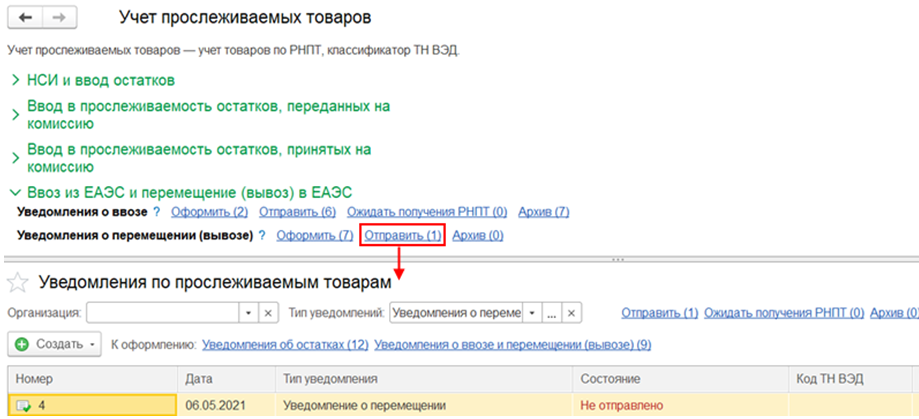Open Ожидать получения РНПТ (0) in upper panel

tap(427, 212)
